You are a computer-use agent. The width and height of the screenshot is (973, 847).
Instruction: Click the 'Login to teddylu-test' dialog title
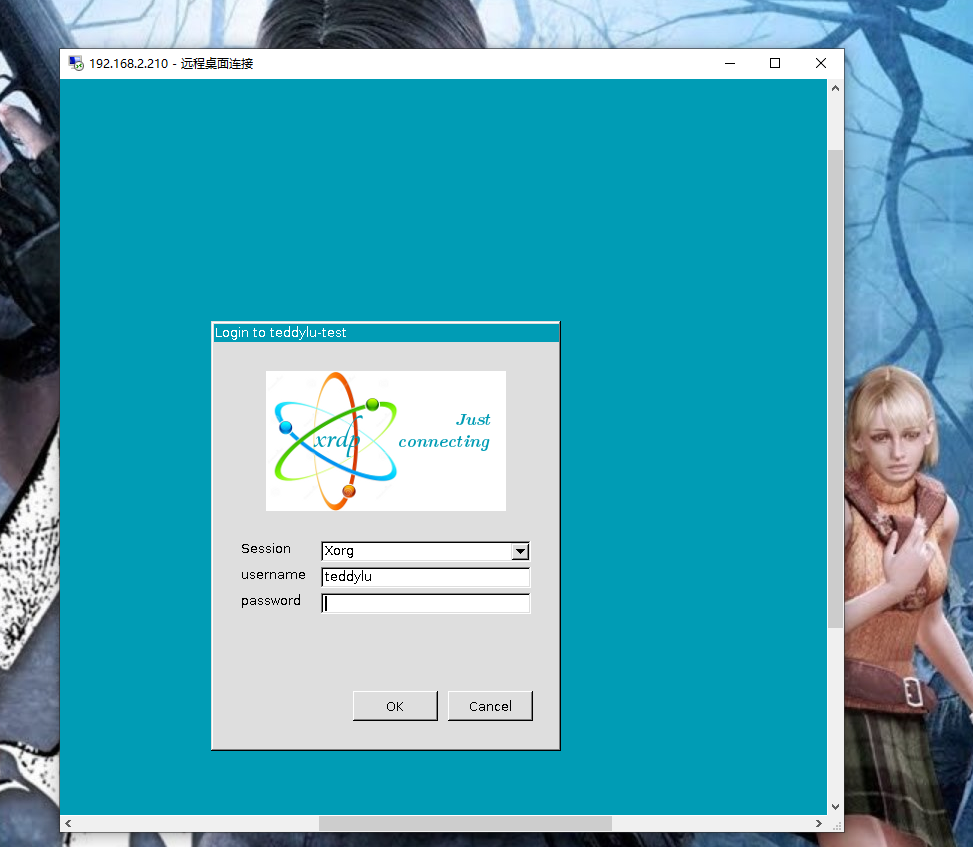280,333
